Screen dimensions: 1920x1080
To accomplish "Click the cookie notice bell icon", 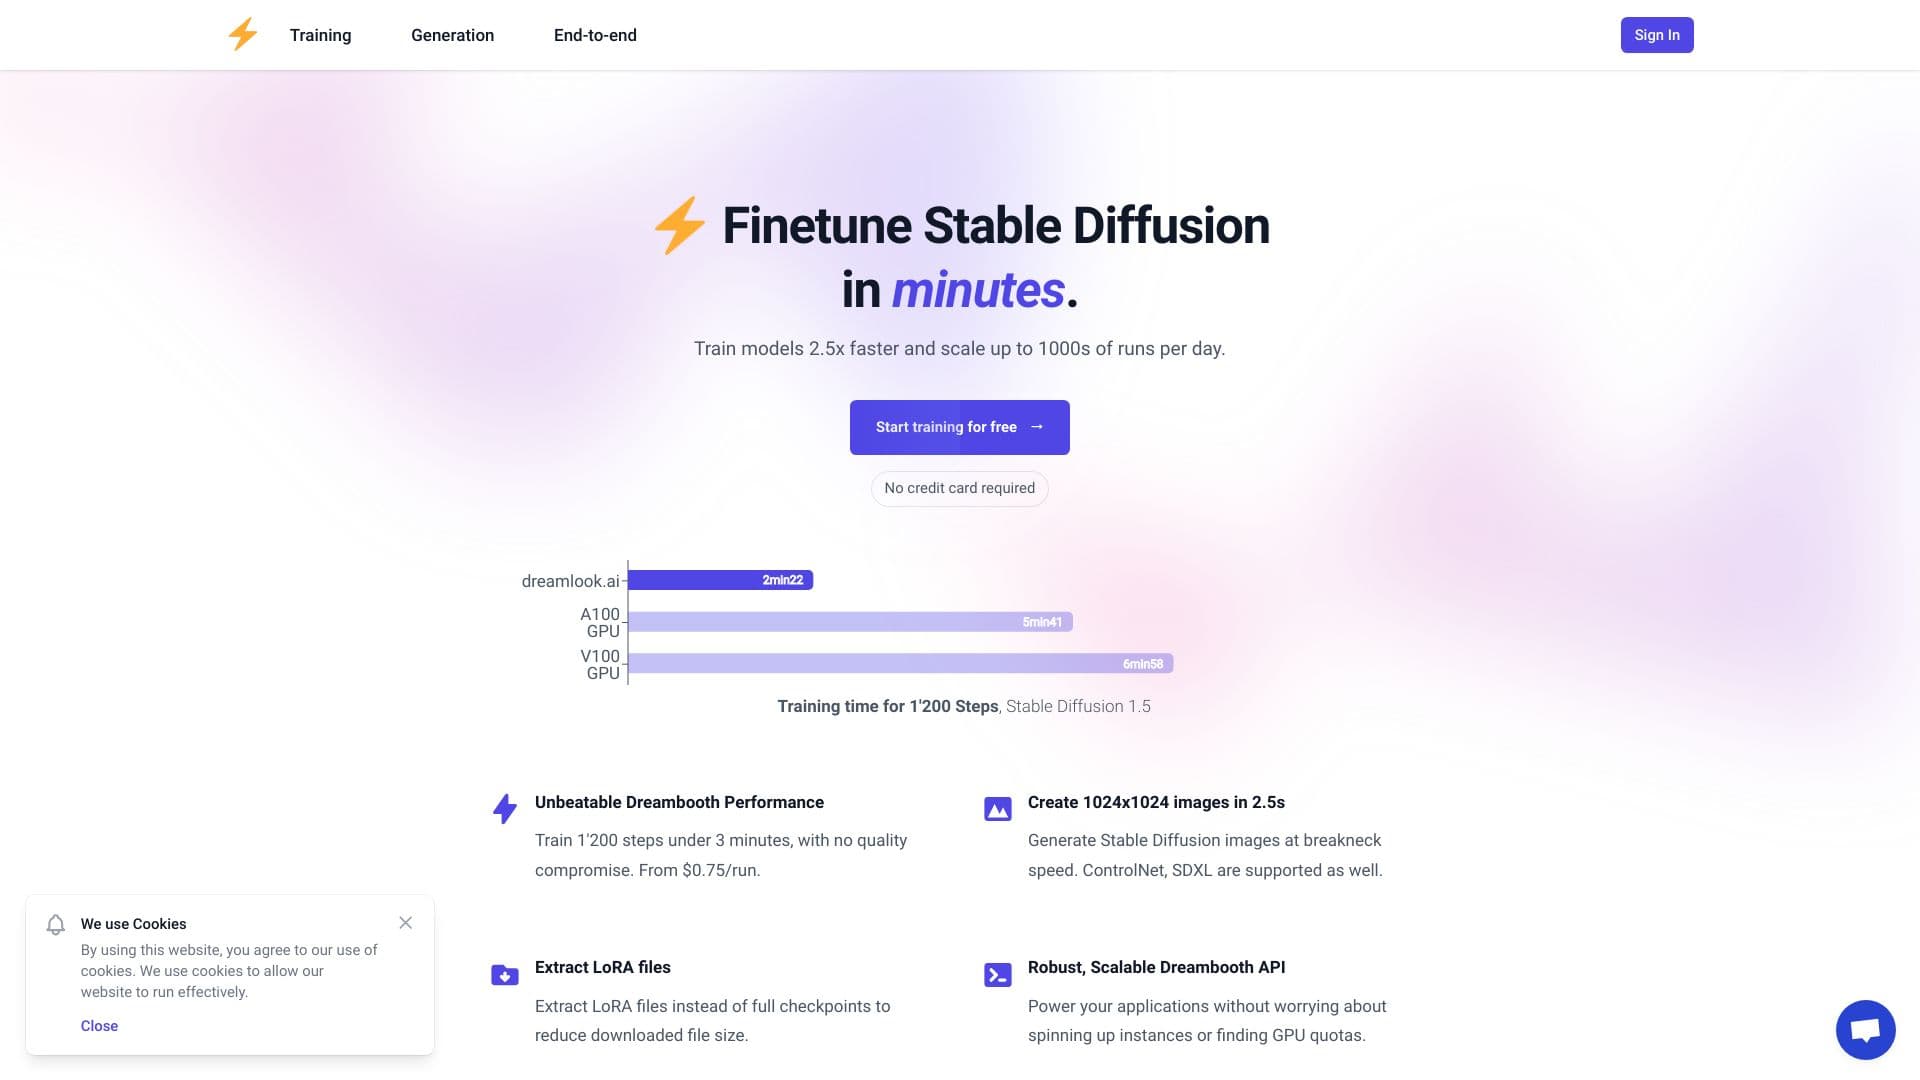I will coord(56,925).
